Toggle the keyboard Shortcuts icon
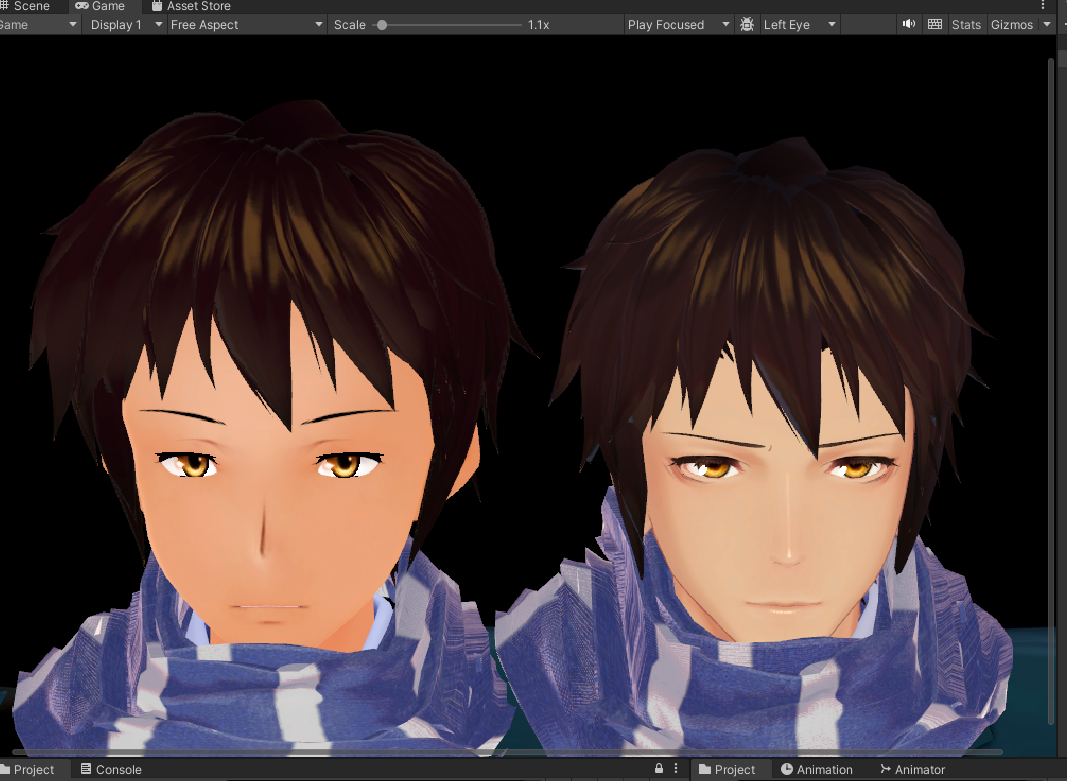Viewport: 1067px width, 781px height. tap(935, 24)
